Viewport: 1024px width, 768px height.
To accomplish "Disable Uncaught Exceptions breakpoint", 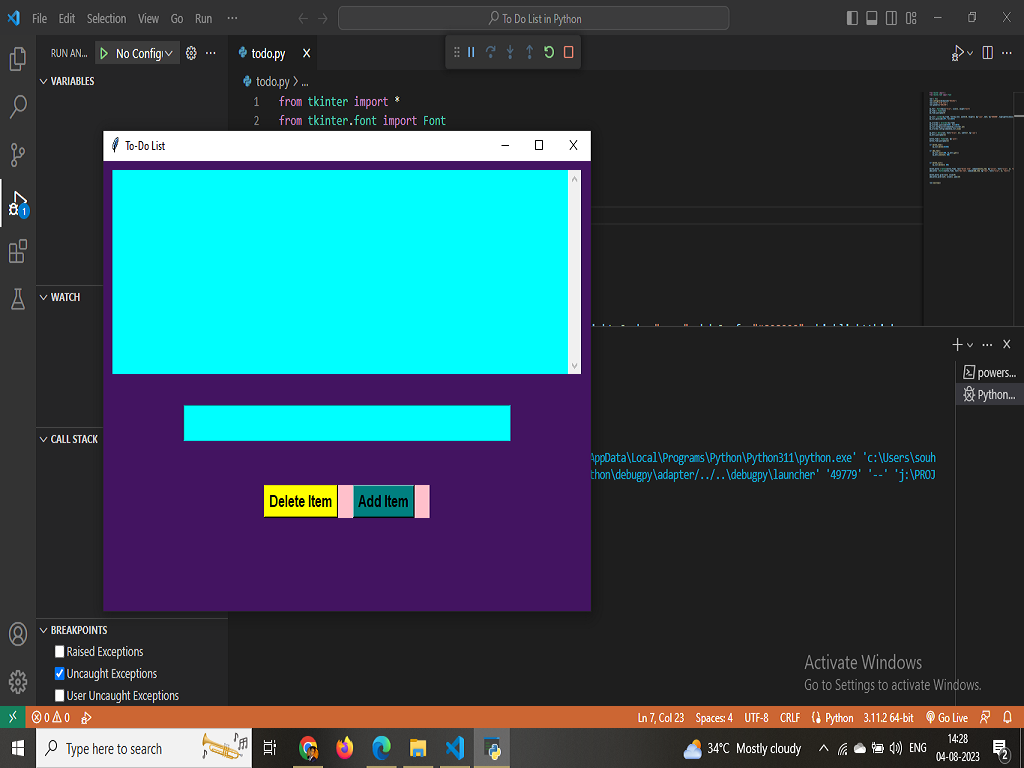I will 58,673.
